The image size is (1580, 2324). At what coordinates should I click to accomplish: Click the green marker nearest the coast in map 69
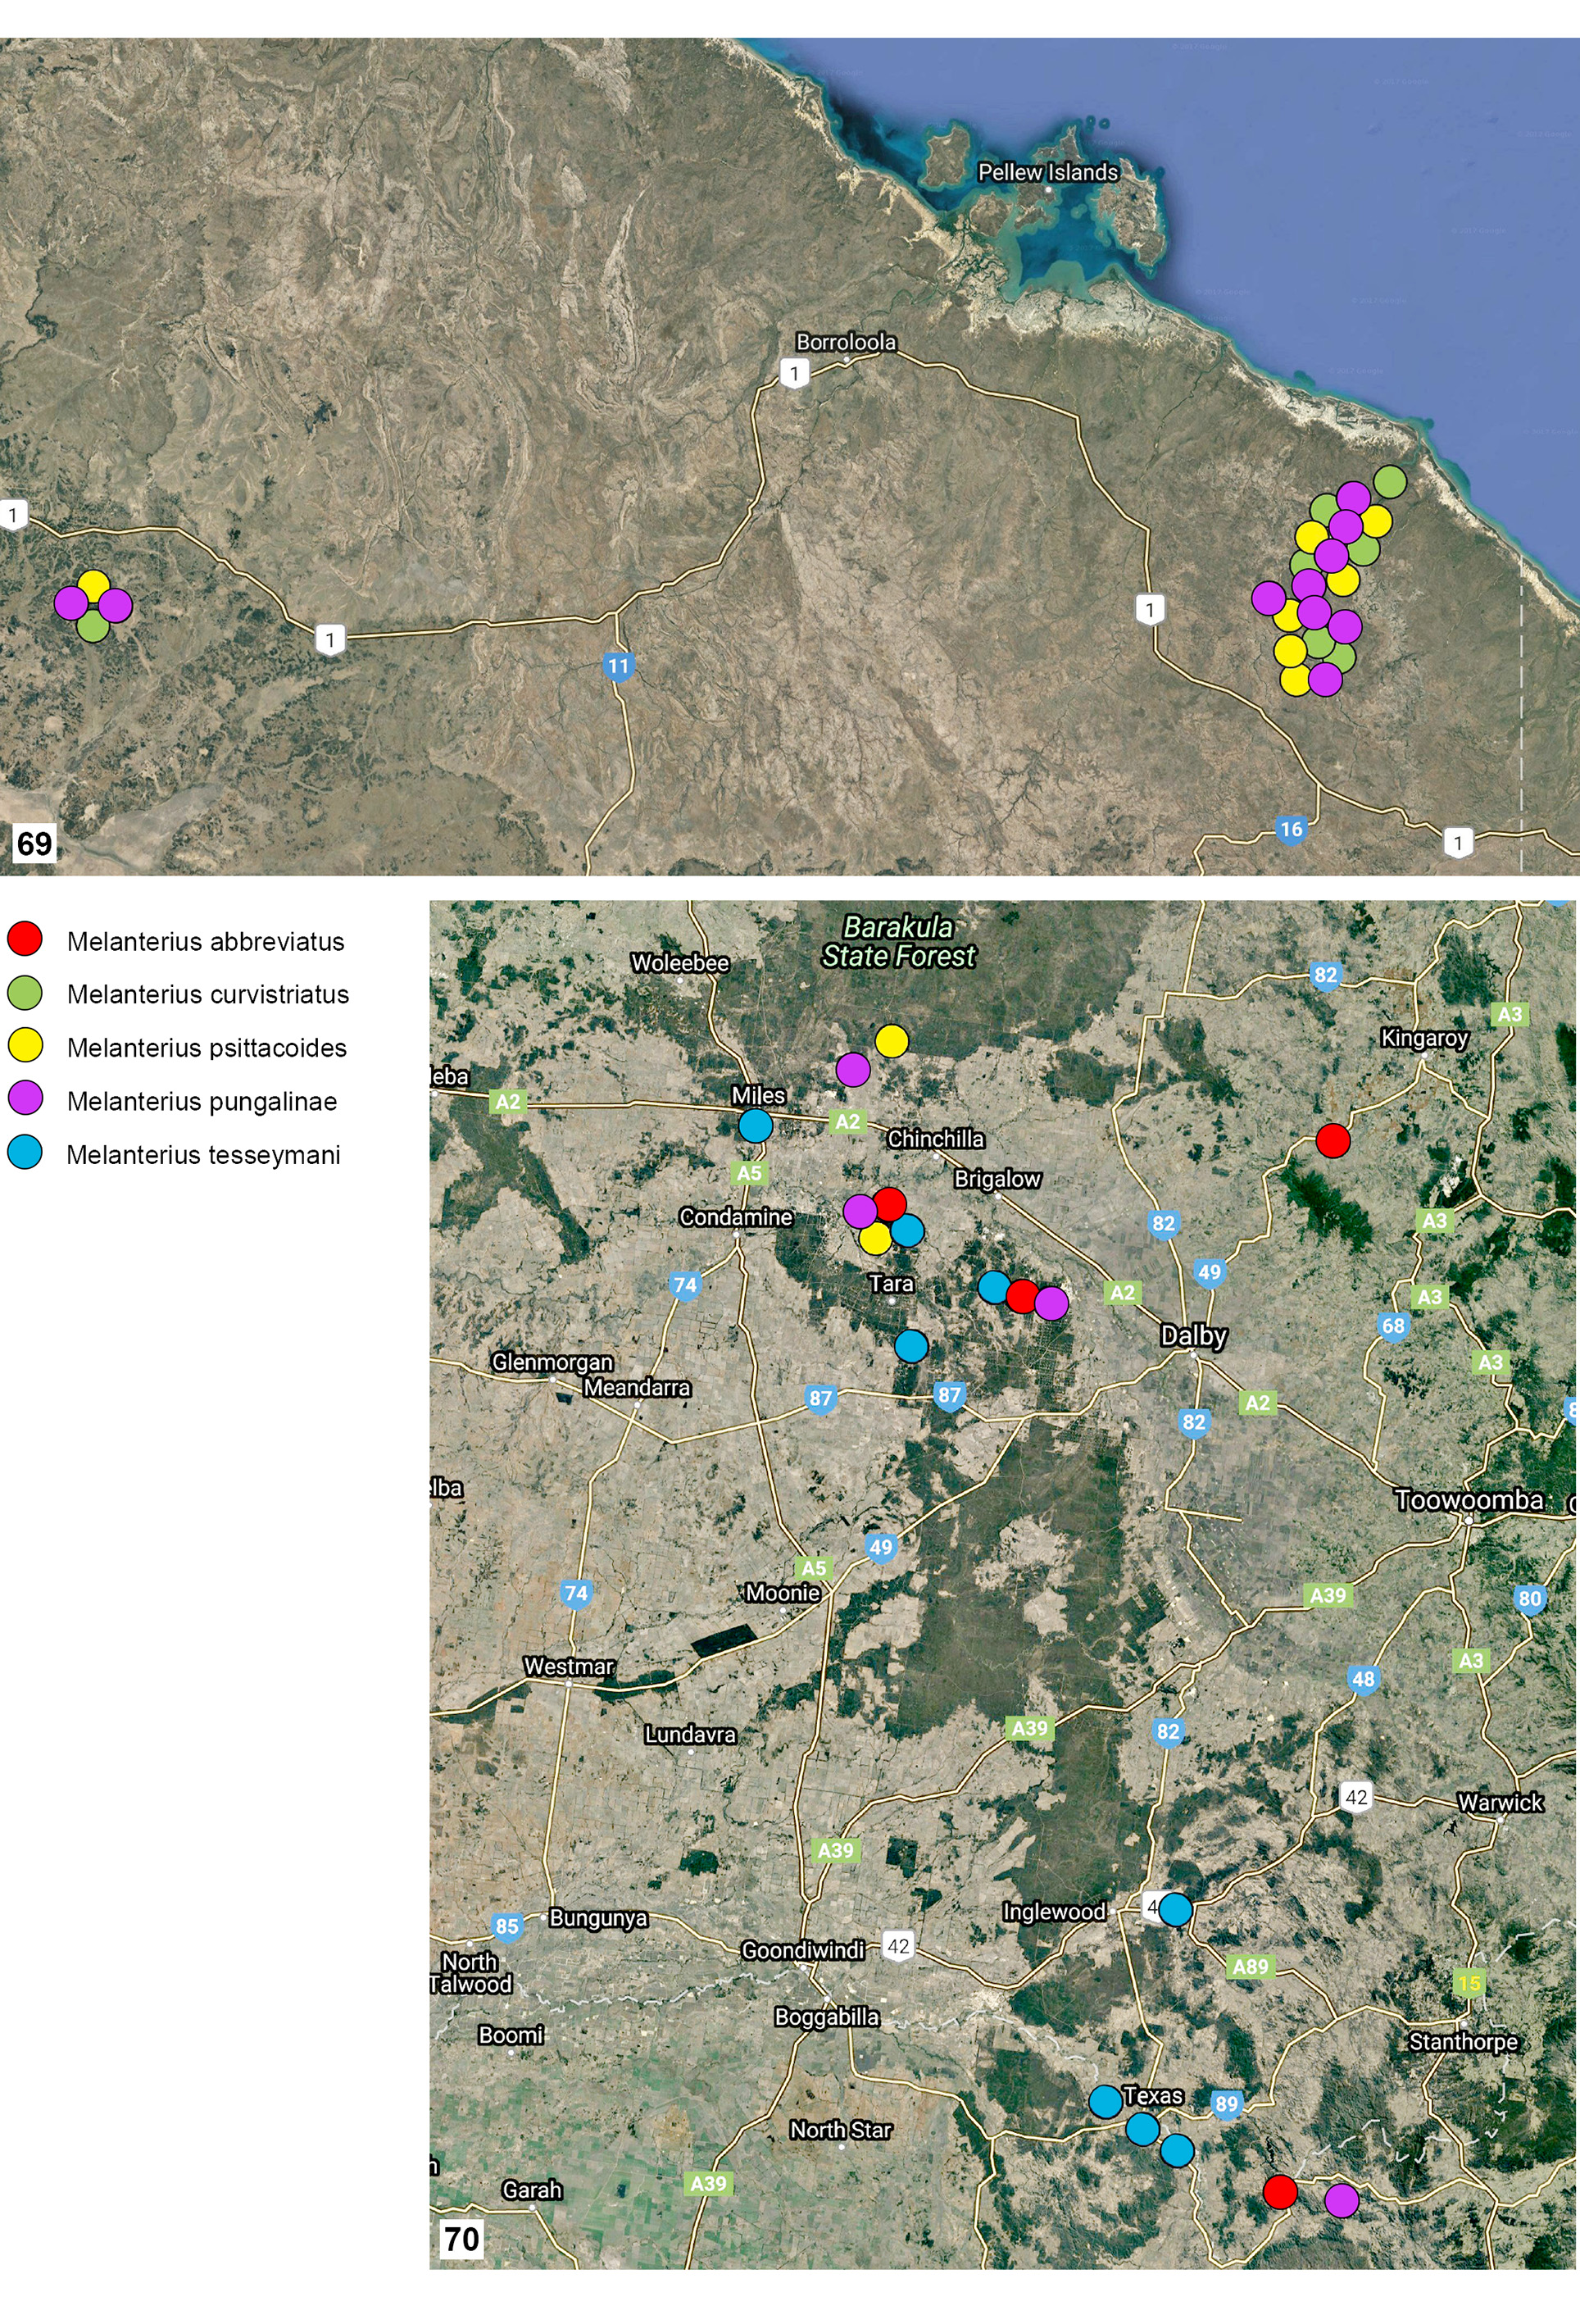[x=1390, y=482]
